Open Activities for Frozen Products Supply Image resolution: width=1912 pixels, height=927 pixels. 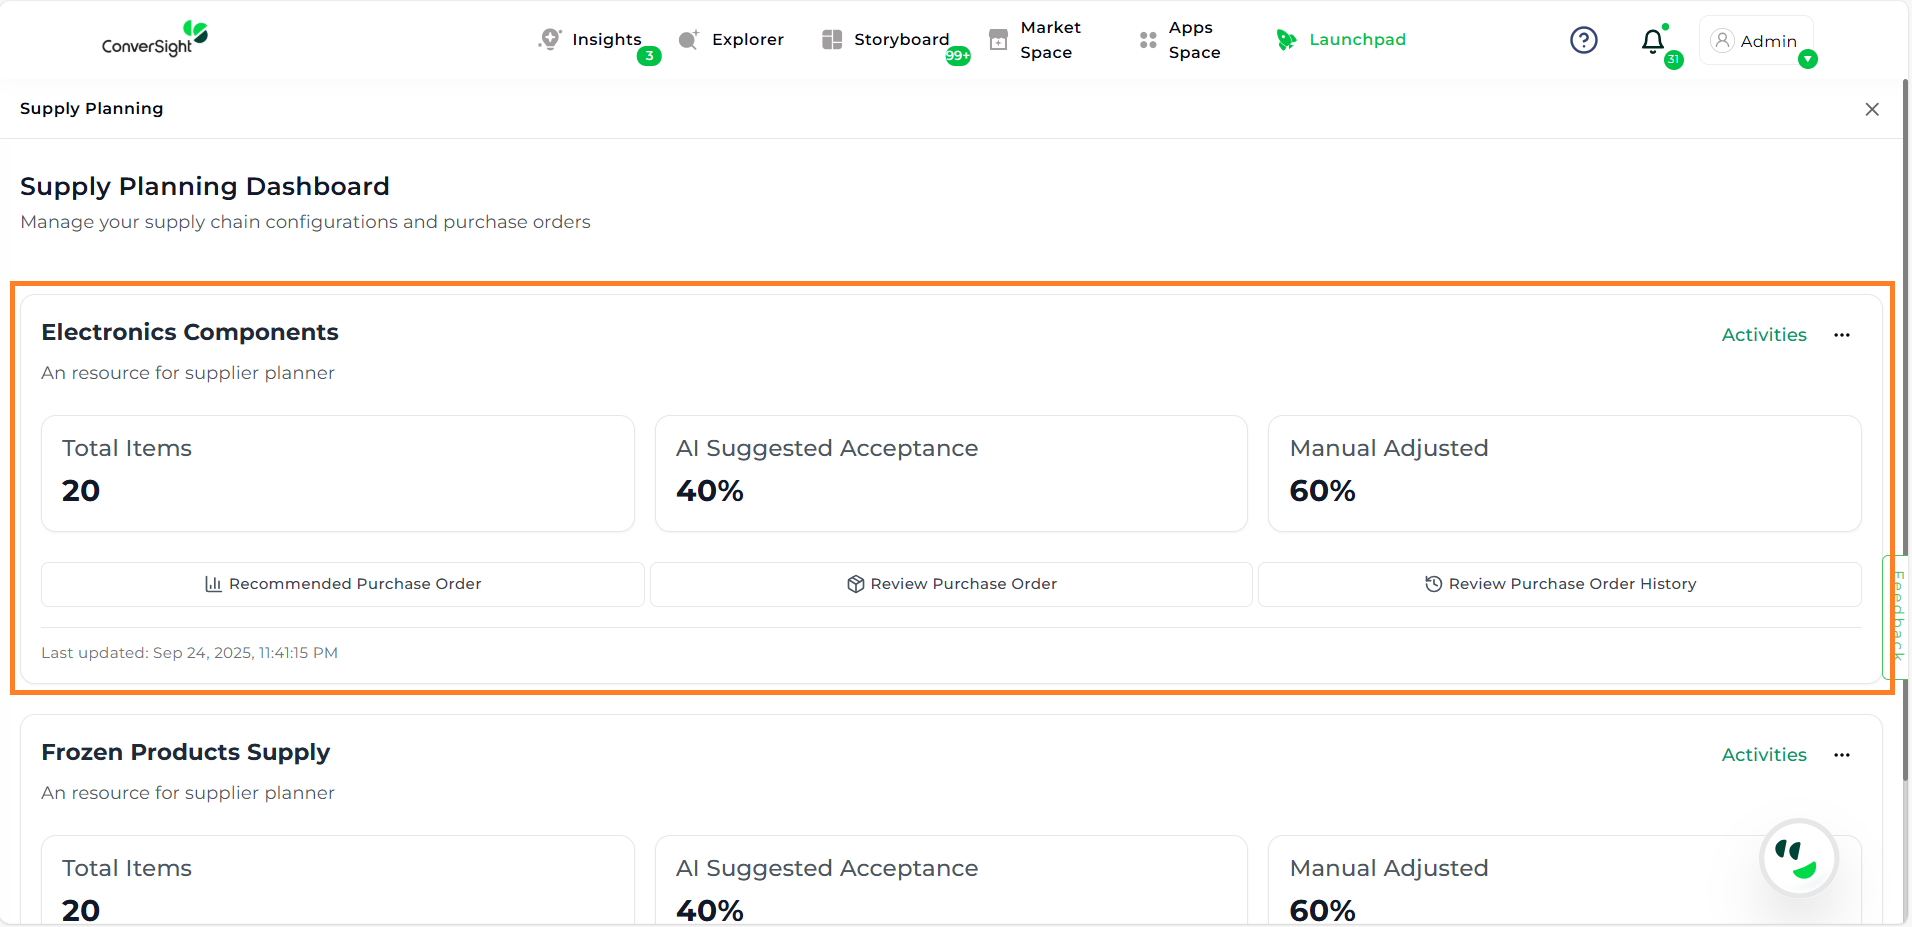(x=1763, y=755)
